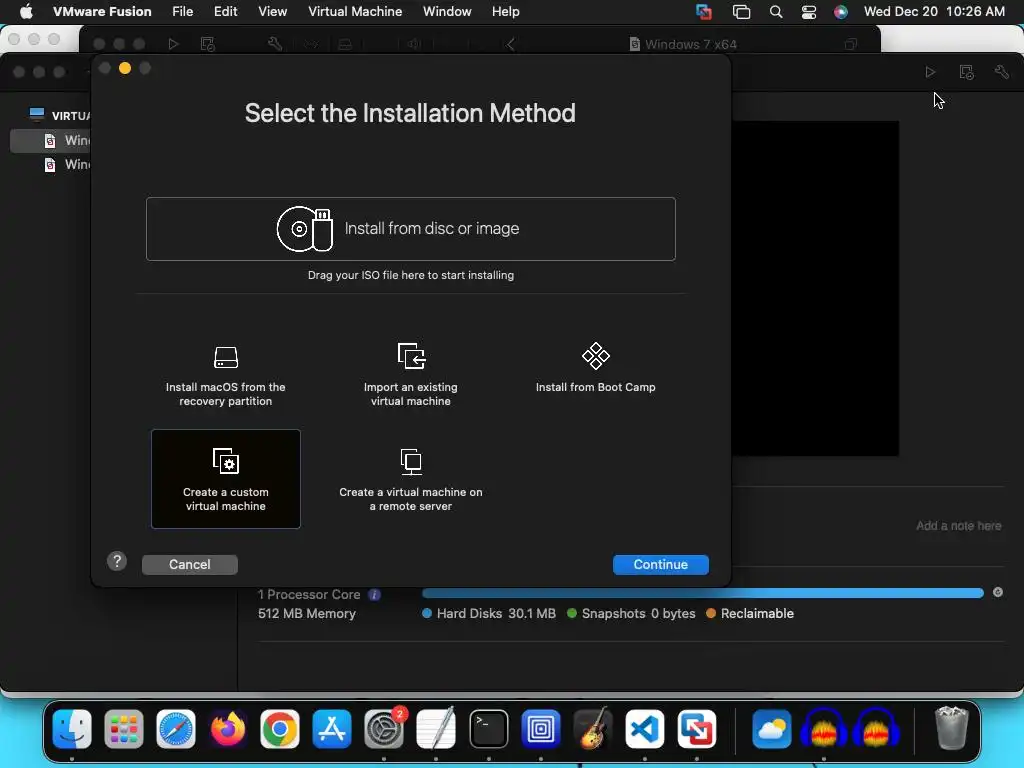1024x768 pixels.
Task: Open Spotlight search in the menu bar
Action: click(x=776, y=11)
